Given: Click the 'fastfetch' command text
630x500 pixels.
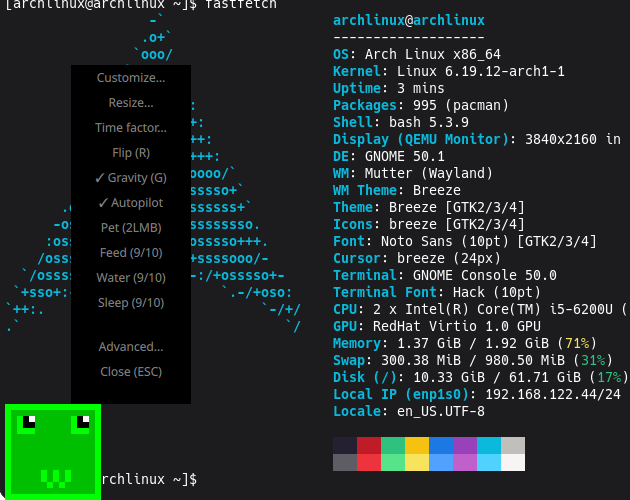Looking at the screenshot, I should 241,4.
